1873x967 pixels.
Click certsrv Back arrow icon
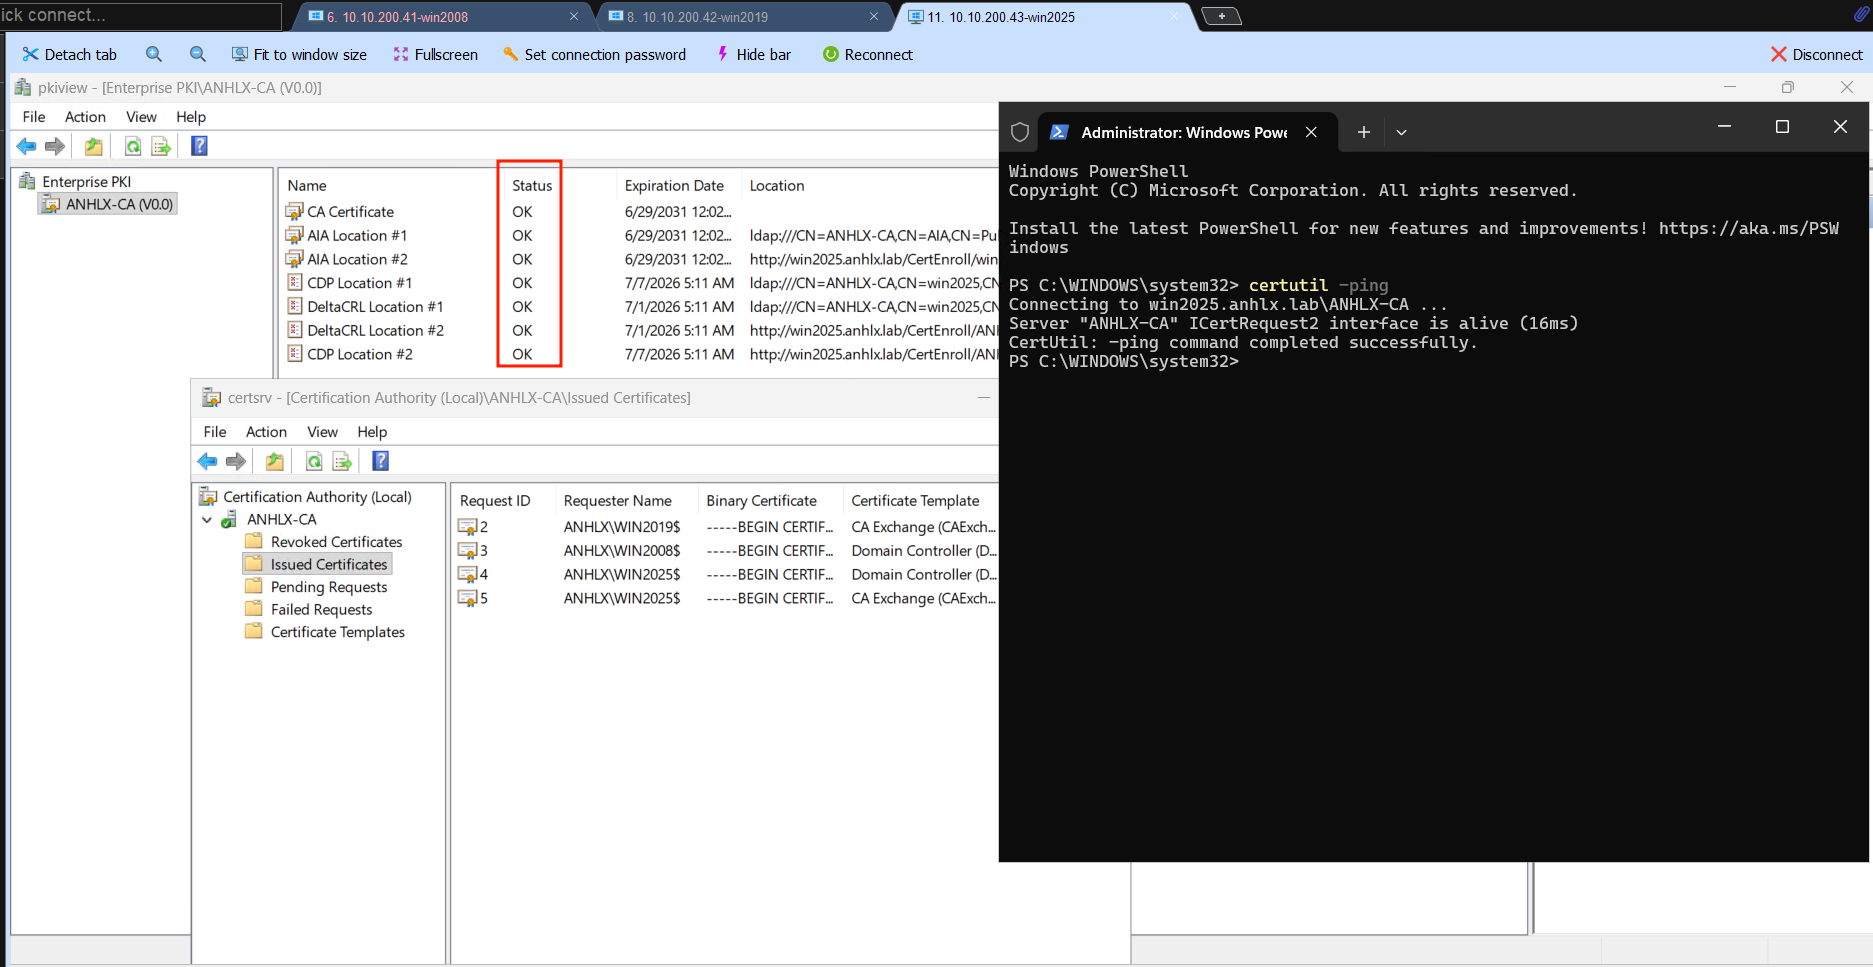pos(207,461)
